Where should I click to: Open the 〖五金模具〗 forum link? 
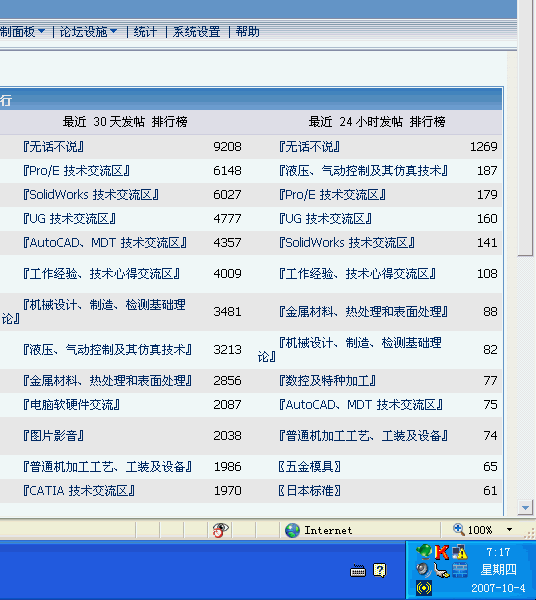click(x=310, y=467)
